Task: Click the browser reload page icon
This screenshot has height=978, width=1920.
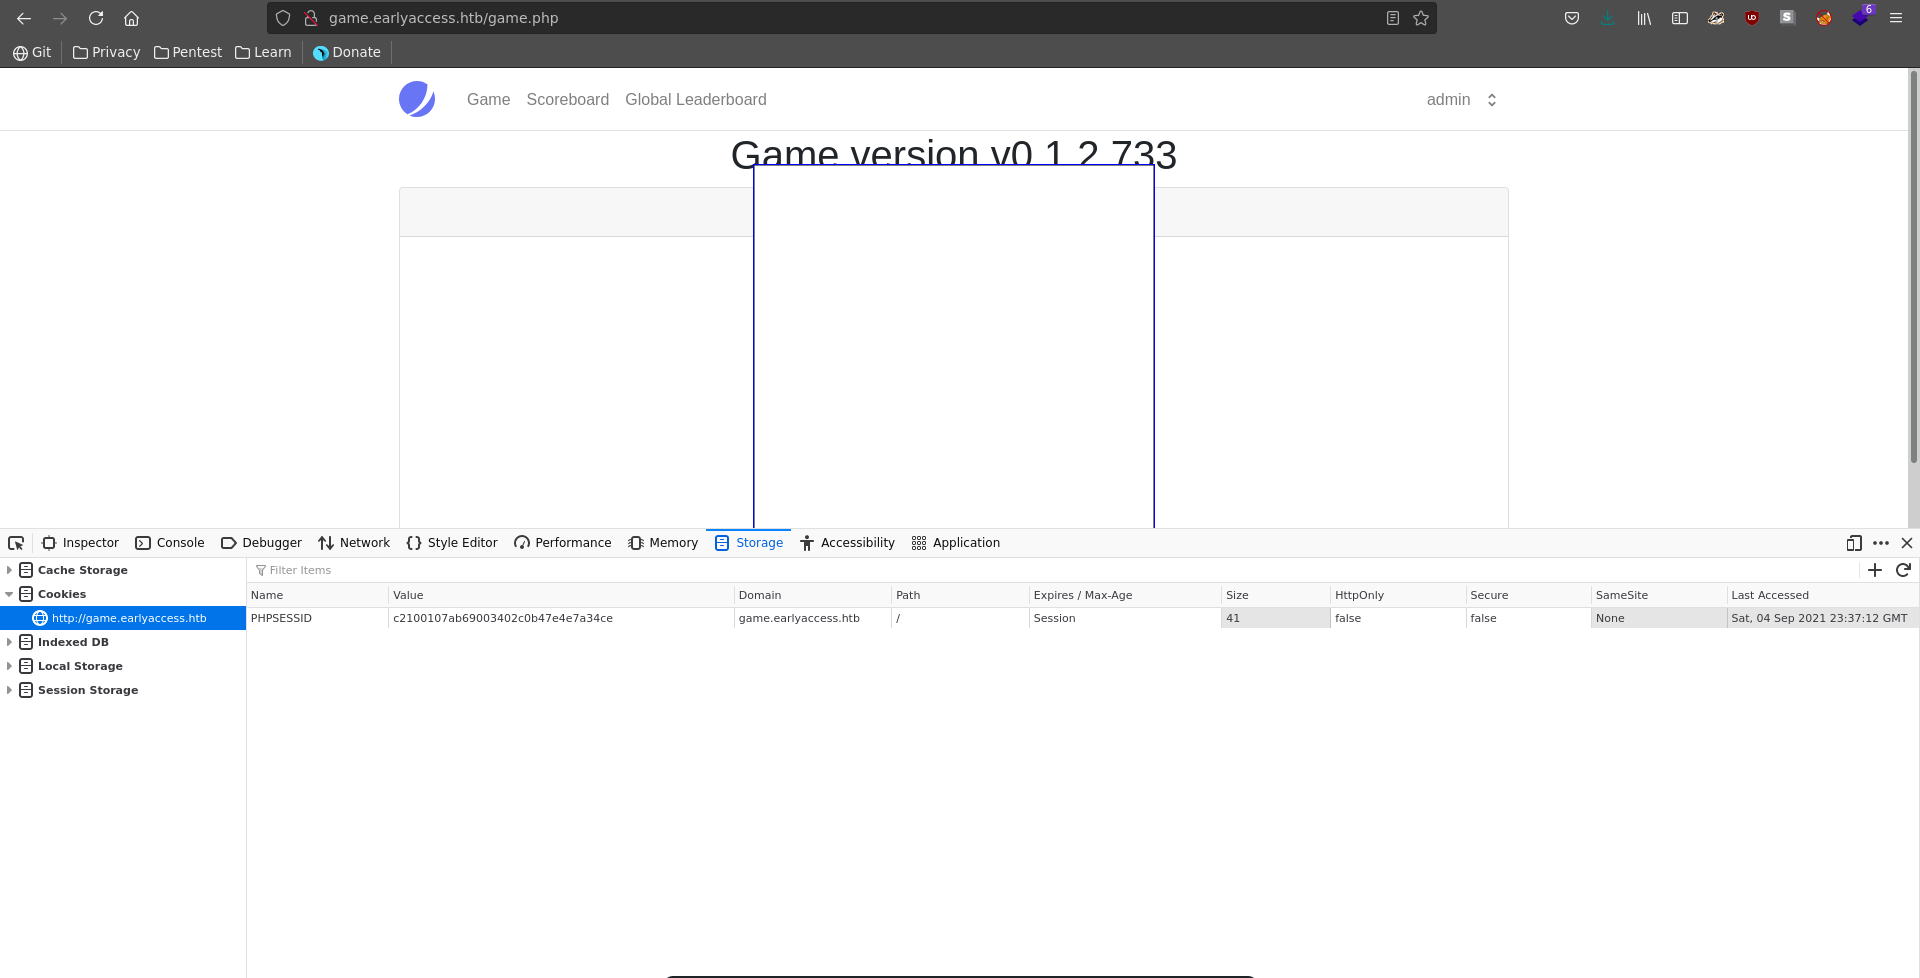Action: coord(96,18)
